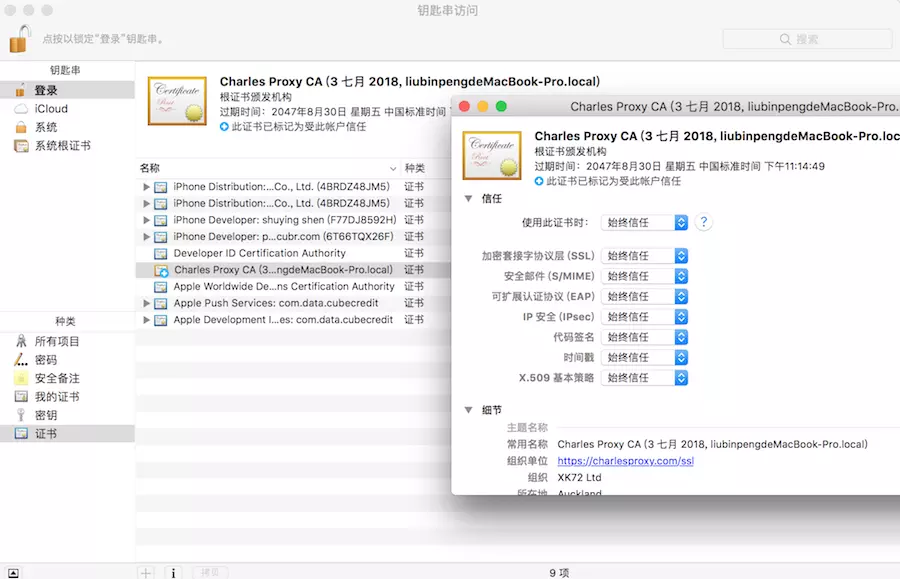
Task: Expand the Apple Push Services certificate row
Action: pyautogui.click(x=147, y=303)
